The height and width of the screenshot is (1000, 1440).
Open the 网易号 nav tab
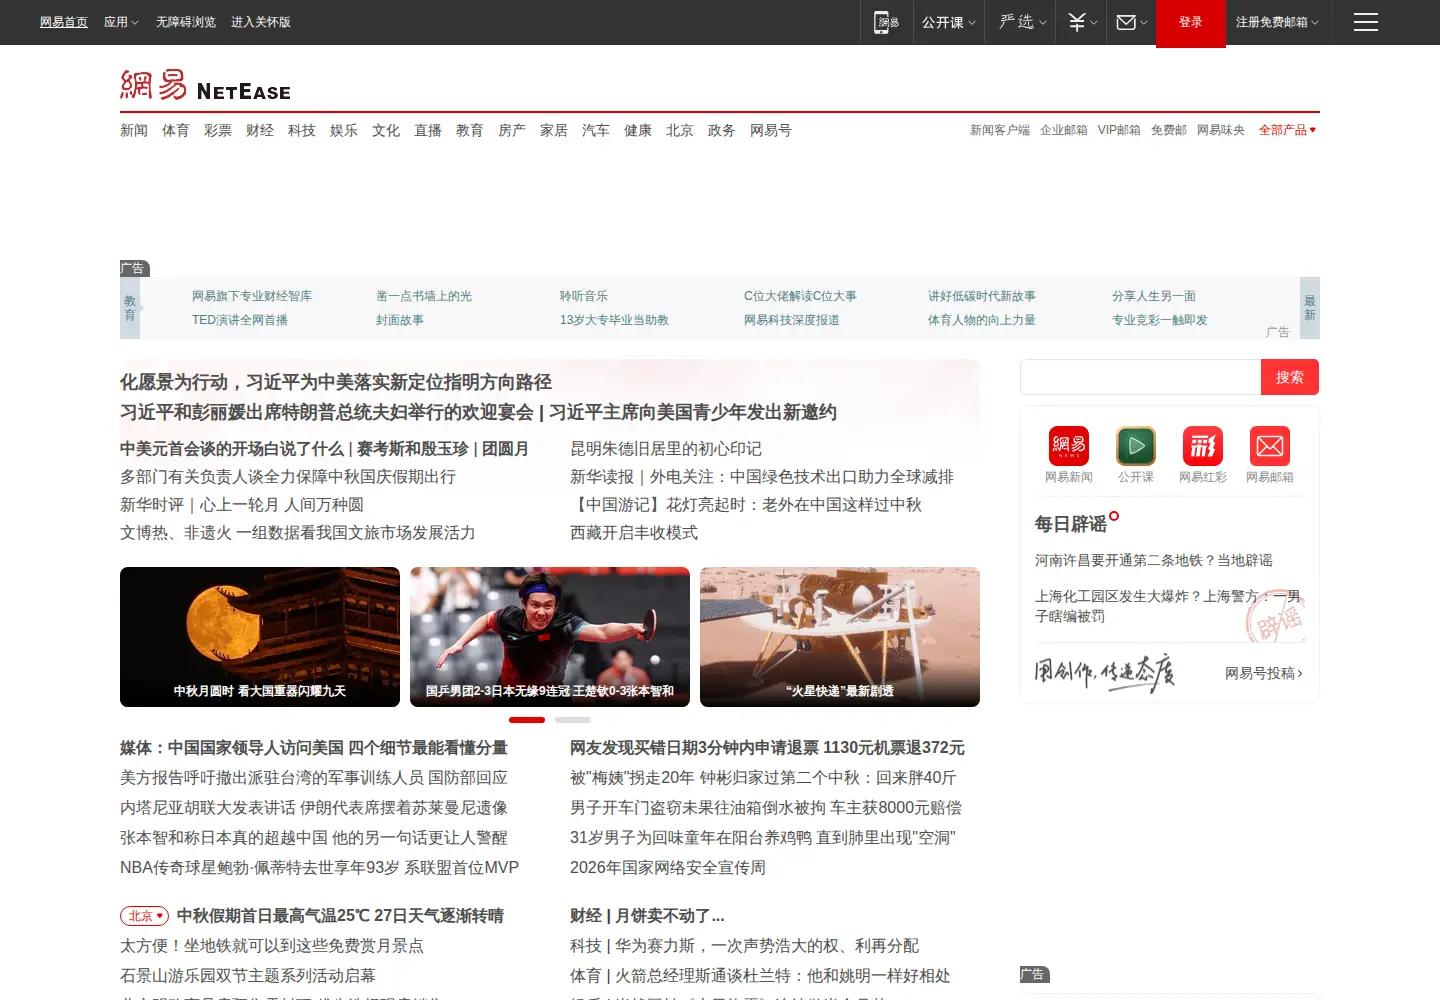pos(771,130)
